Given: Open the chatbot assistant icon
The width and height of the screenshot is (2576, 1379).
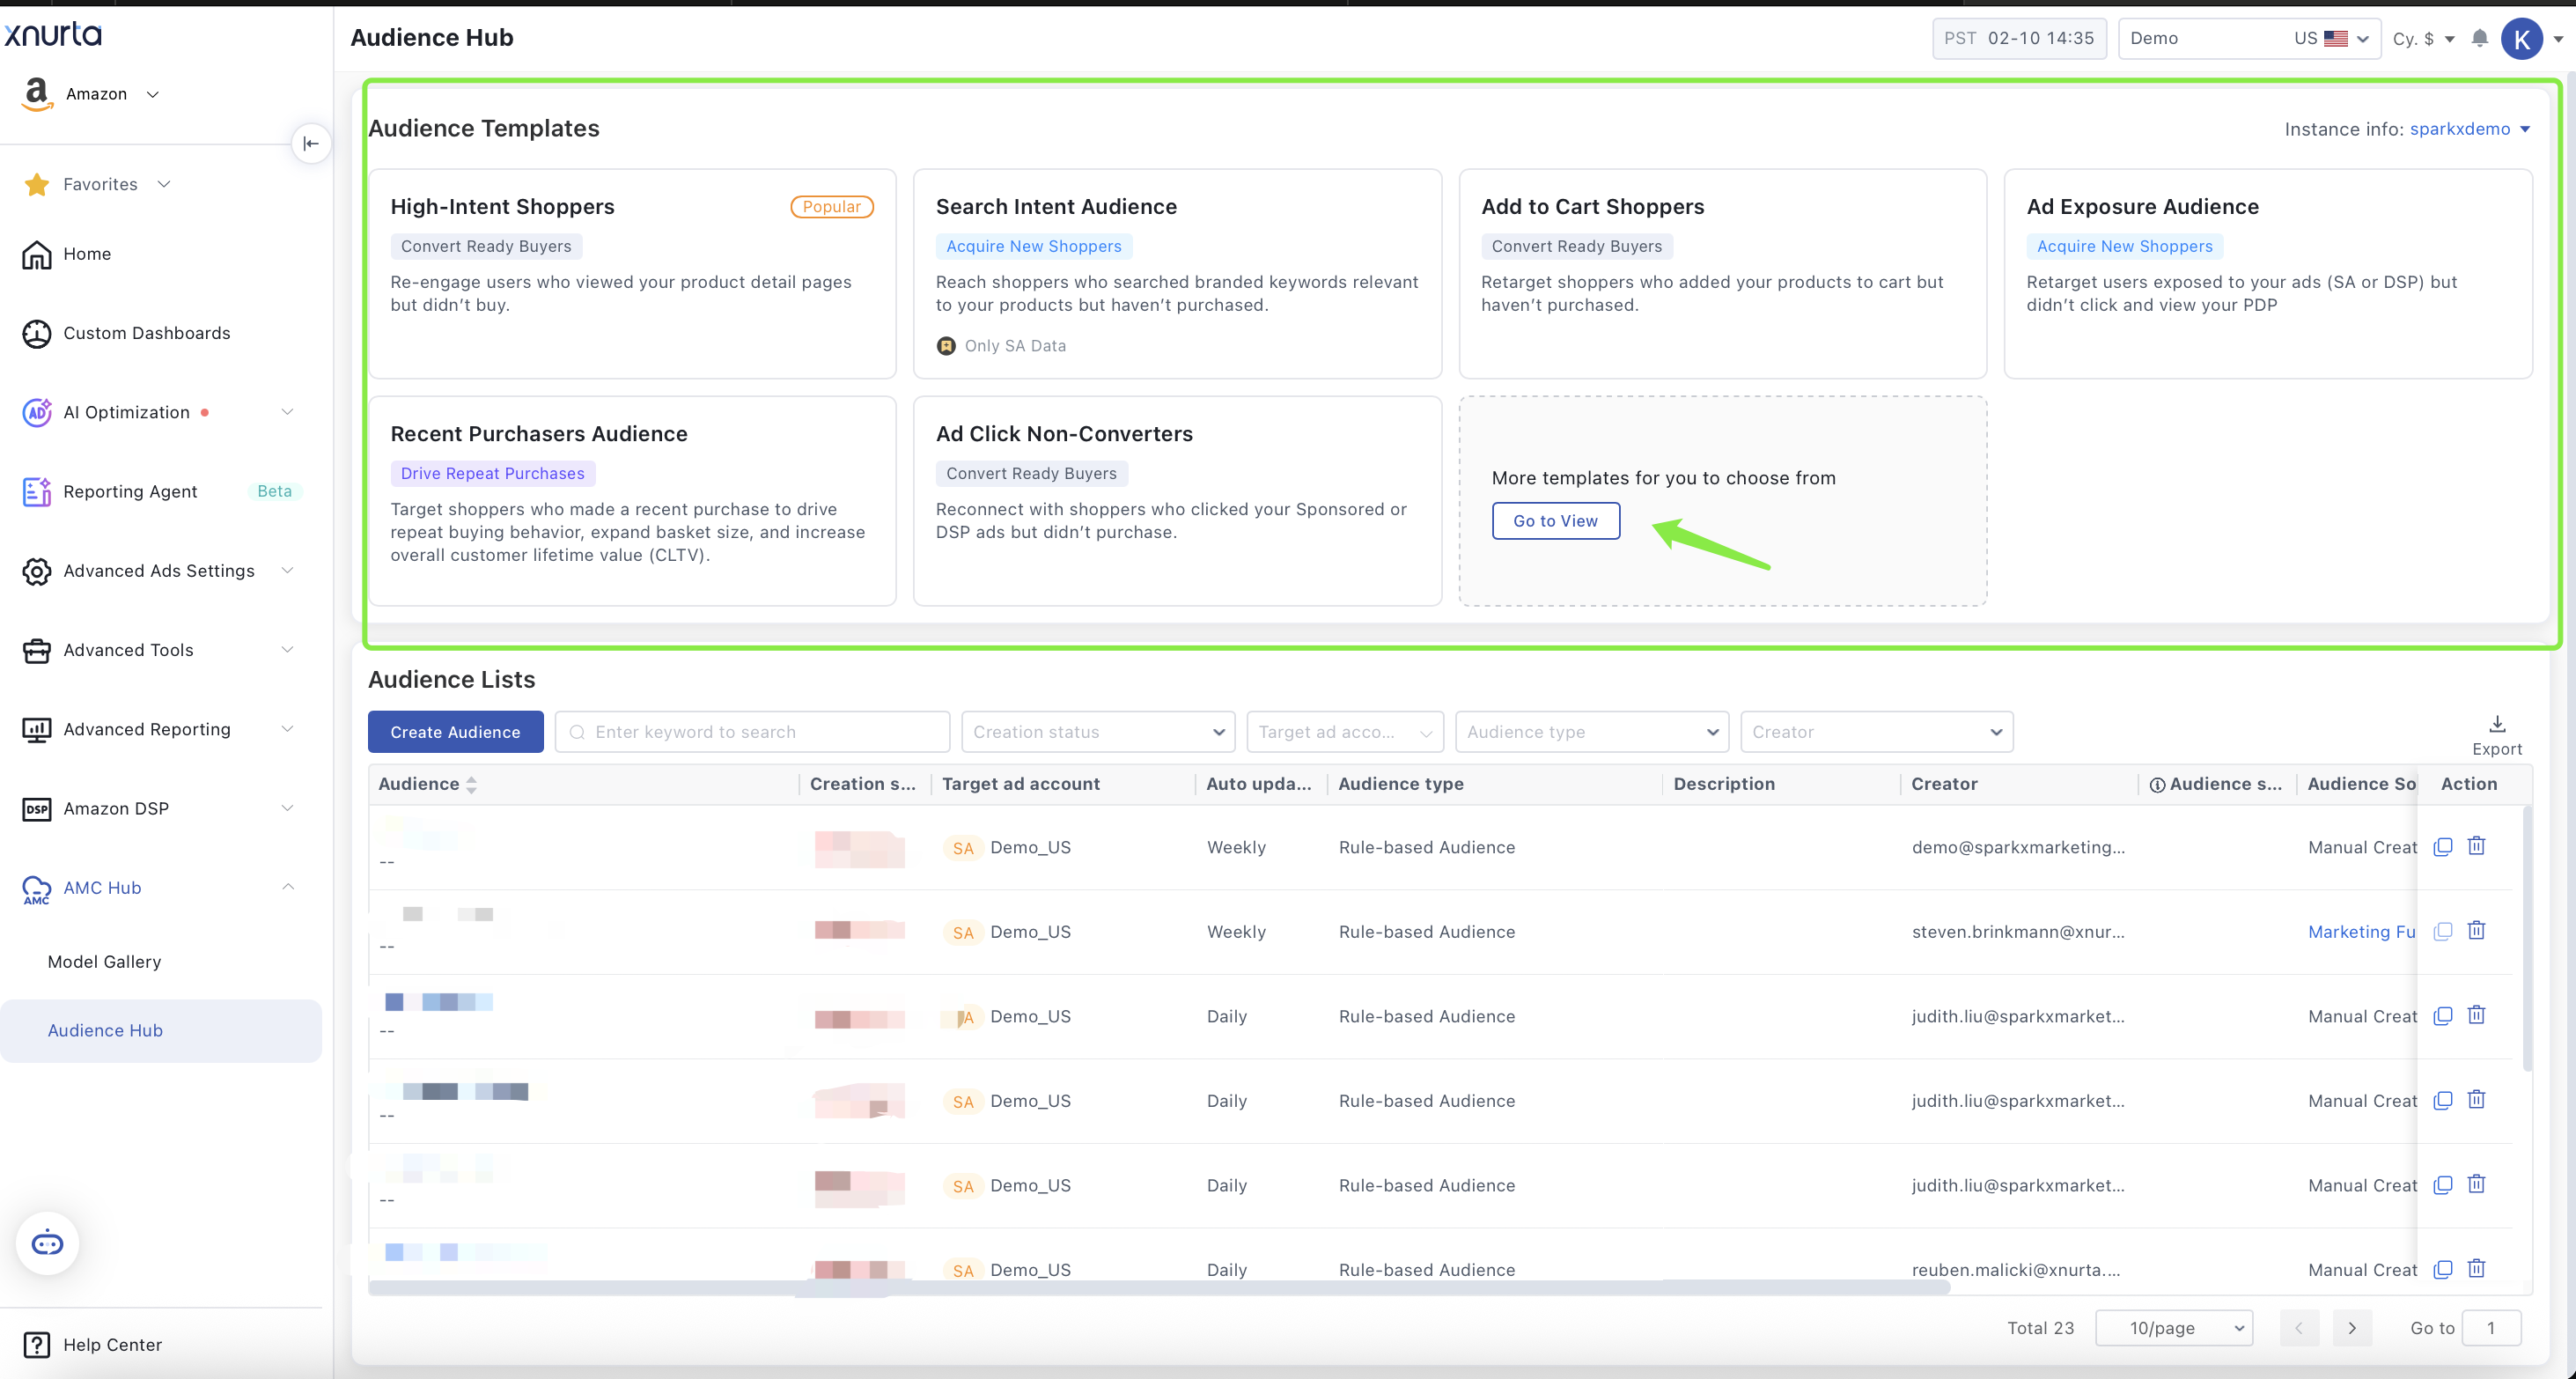Looking at the screenshot, I should tap(47, 1243).
